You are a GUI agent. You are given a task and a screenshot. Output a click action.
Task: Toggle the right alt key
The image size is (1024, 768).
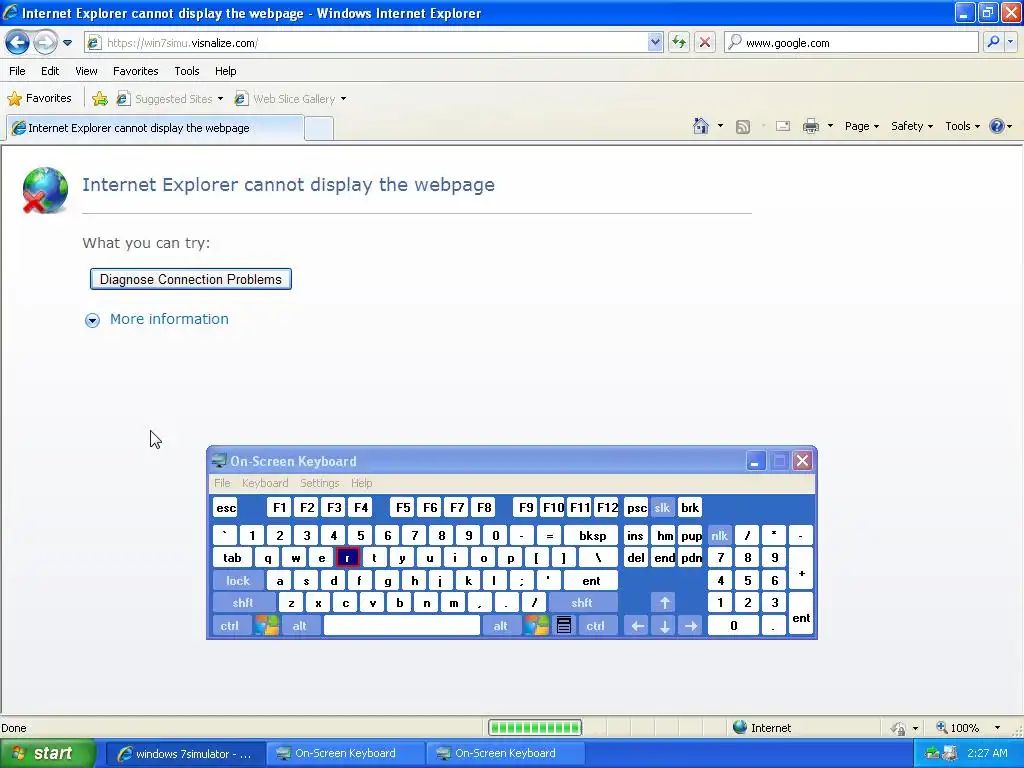(x=500, y=626)
